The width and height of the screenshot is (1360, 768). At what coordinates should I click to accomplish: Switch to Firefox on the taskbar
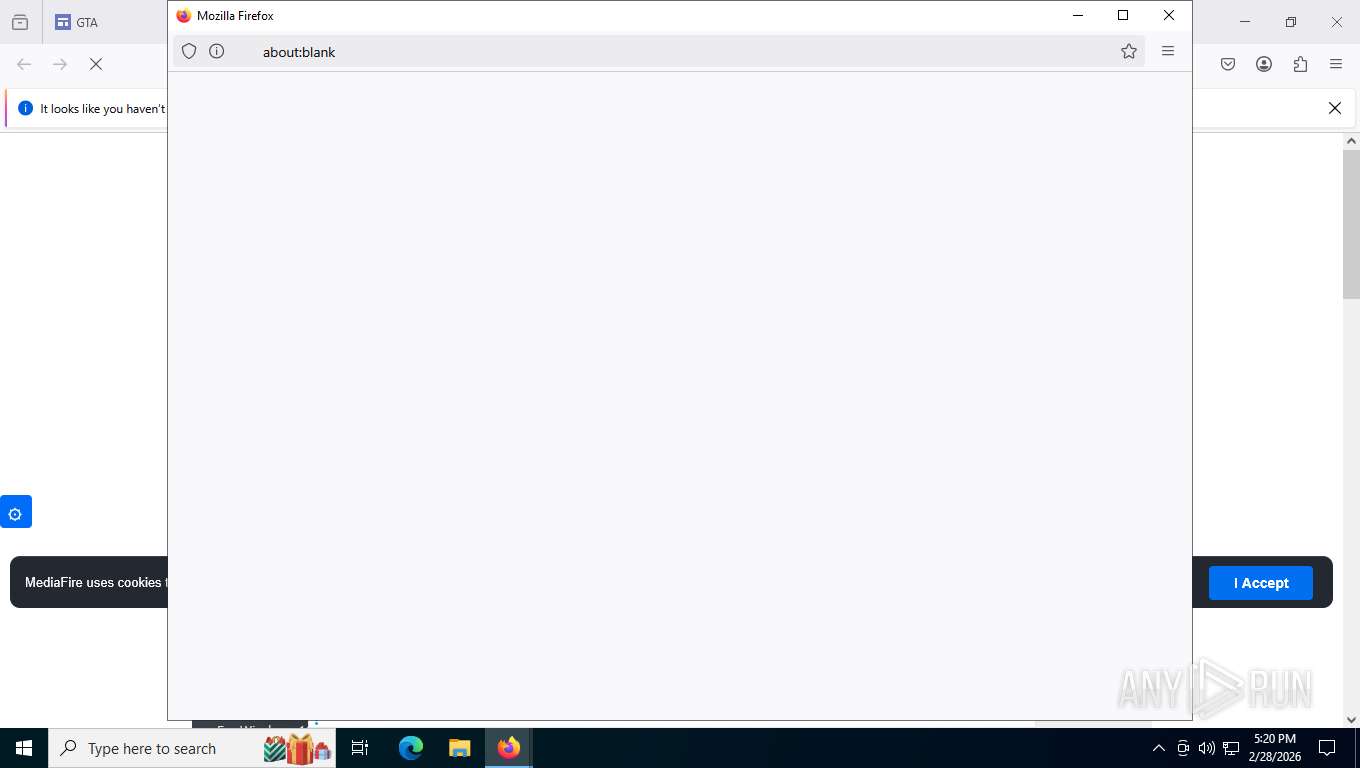coord(509,748)
